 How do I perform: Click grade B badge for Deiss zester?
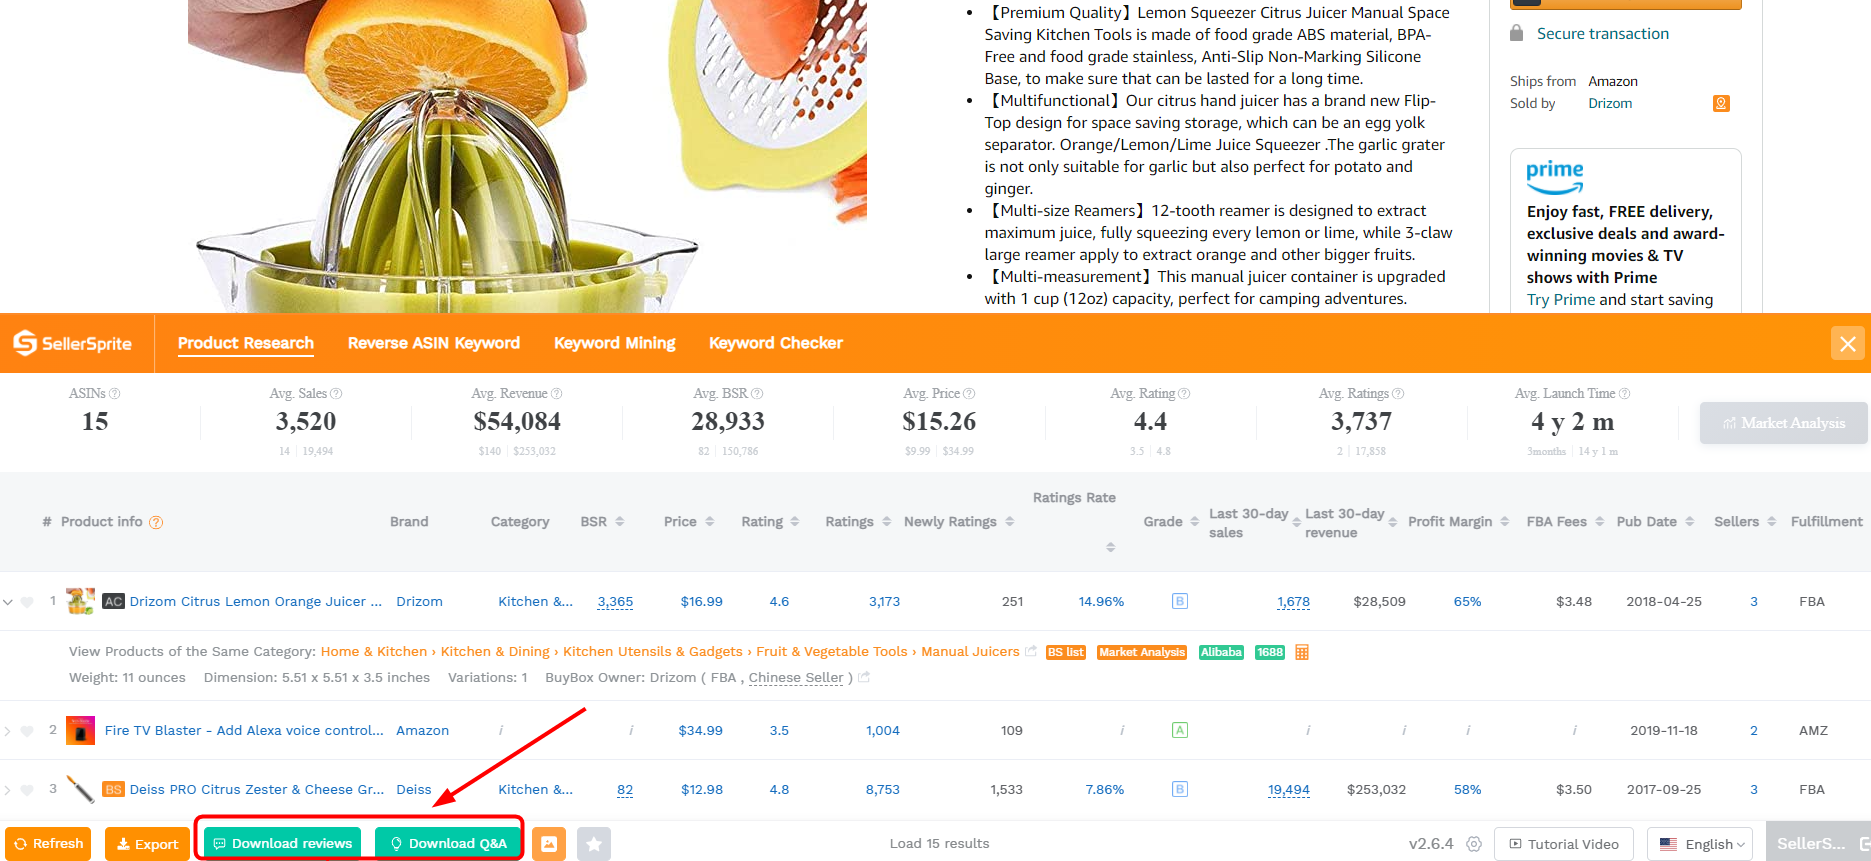point(1180,789)
